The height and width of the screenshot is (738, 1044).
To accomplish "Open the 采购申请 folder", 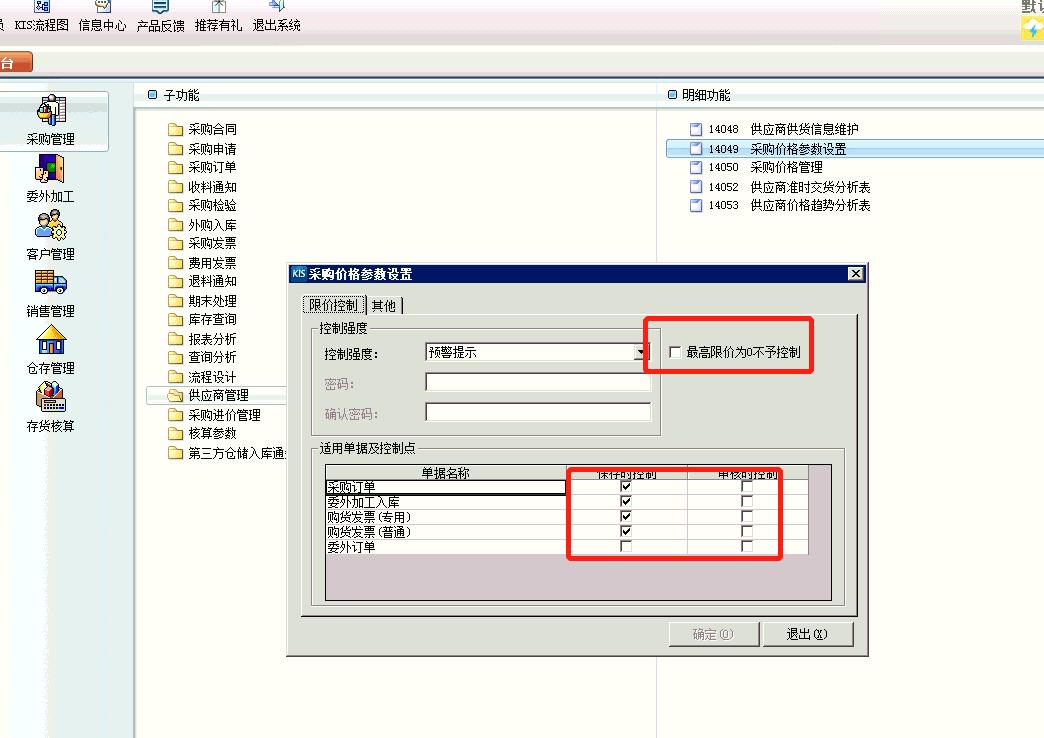I will 202,149.
